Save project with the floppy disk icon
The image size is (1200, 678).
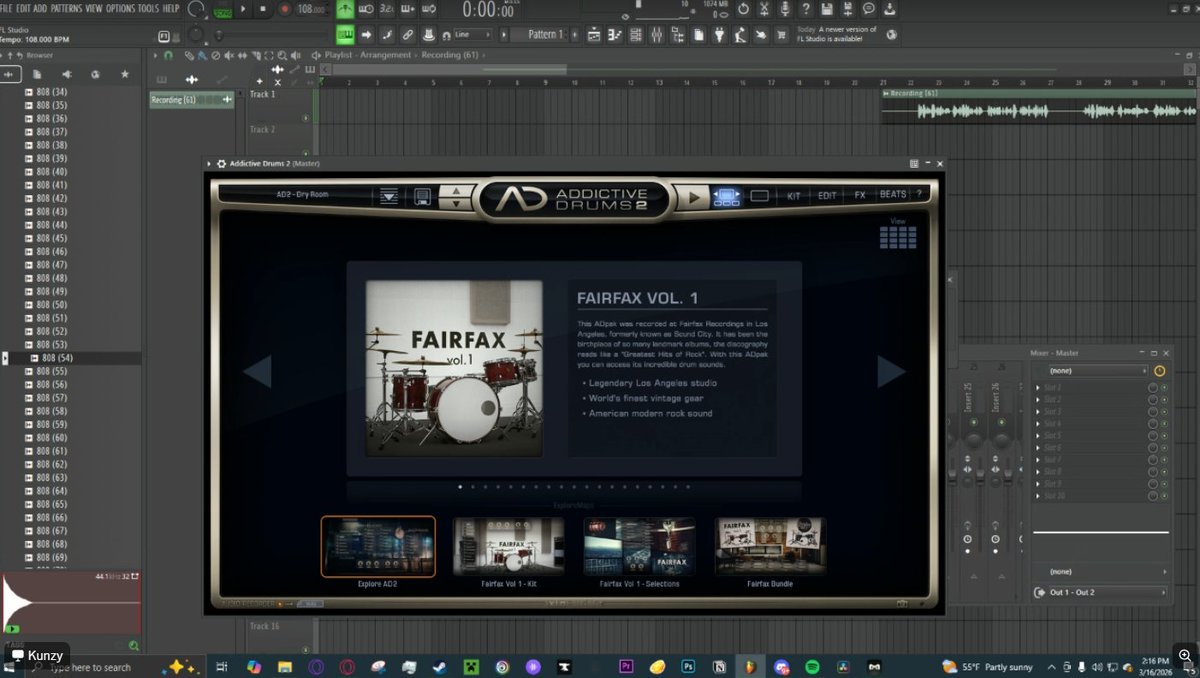coord(827,9)
